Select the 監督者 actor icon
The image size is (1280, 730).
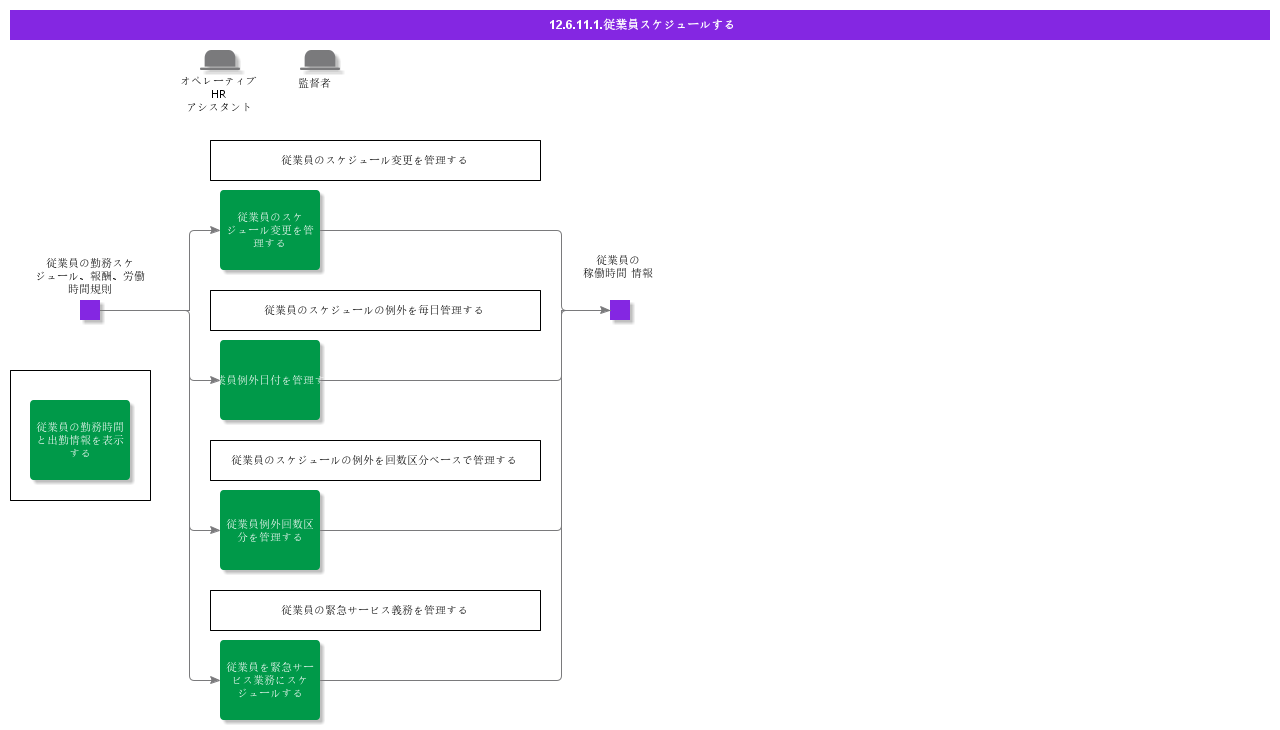click(x=319, y=60)
